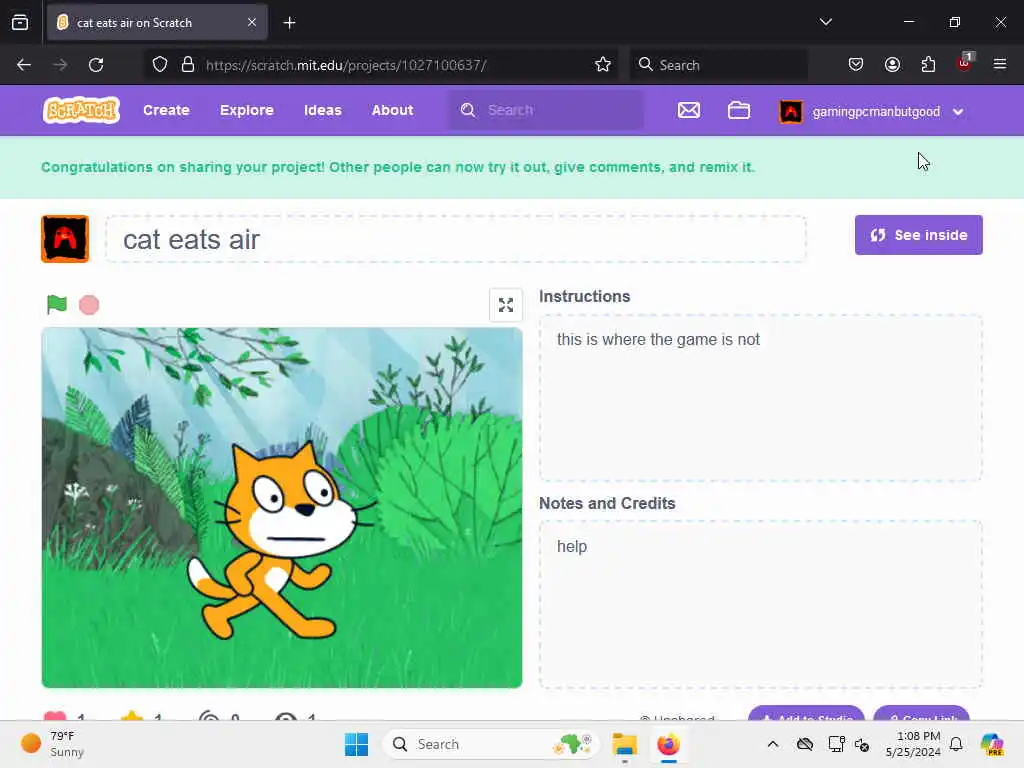Image resolution: width=1024 pixels, height=768 pixels.
Task: Open the Pocket save icon
Action: (x=856, y=64)
